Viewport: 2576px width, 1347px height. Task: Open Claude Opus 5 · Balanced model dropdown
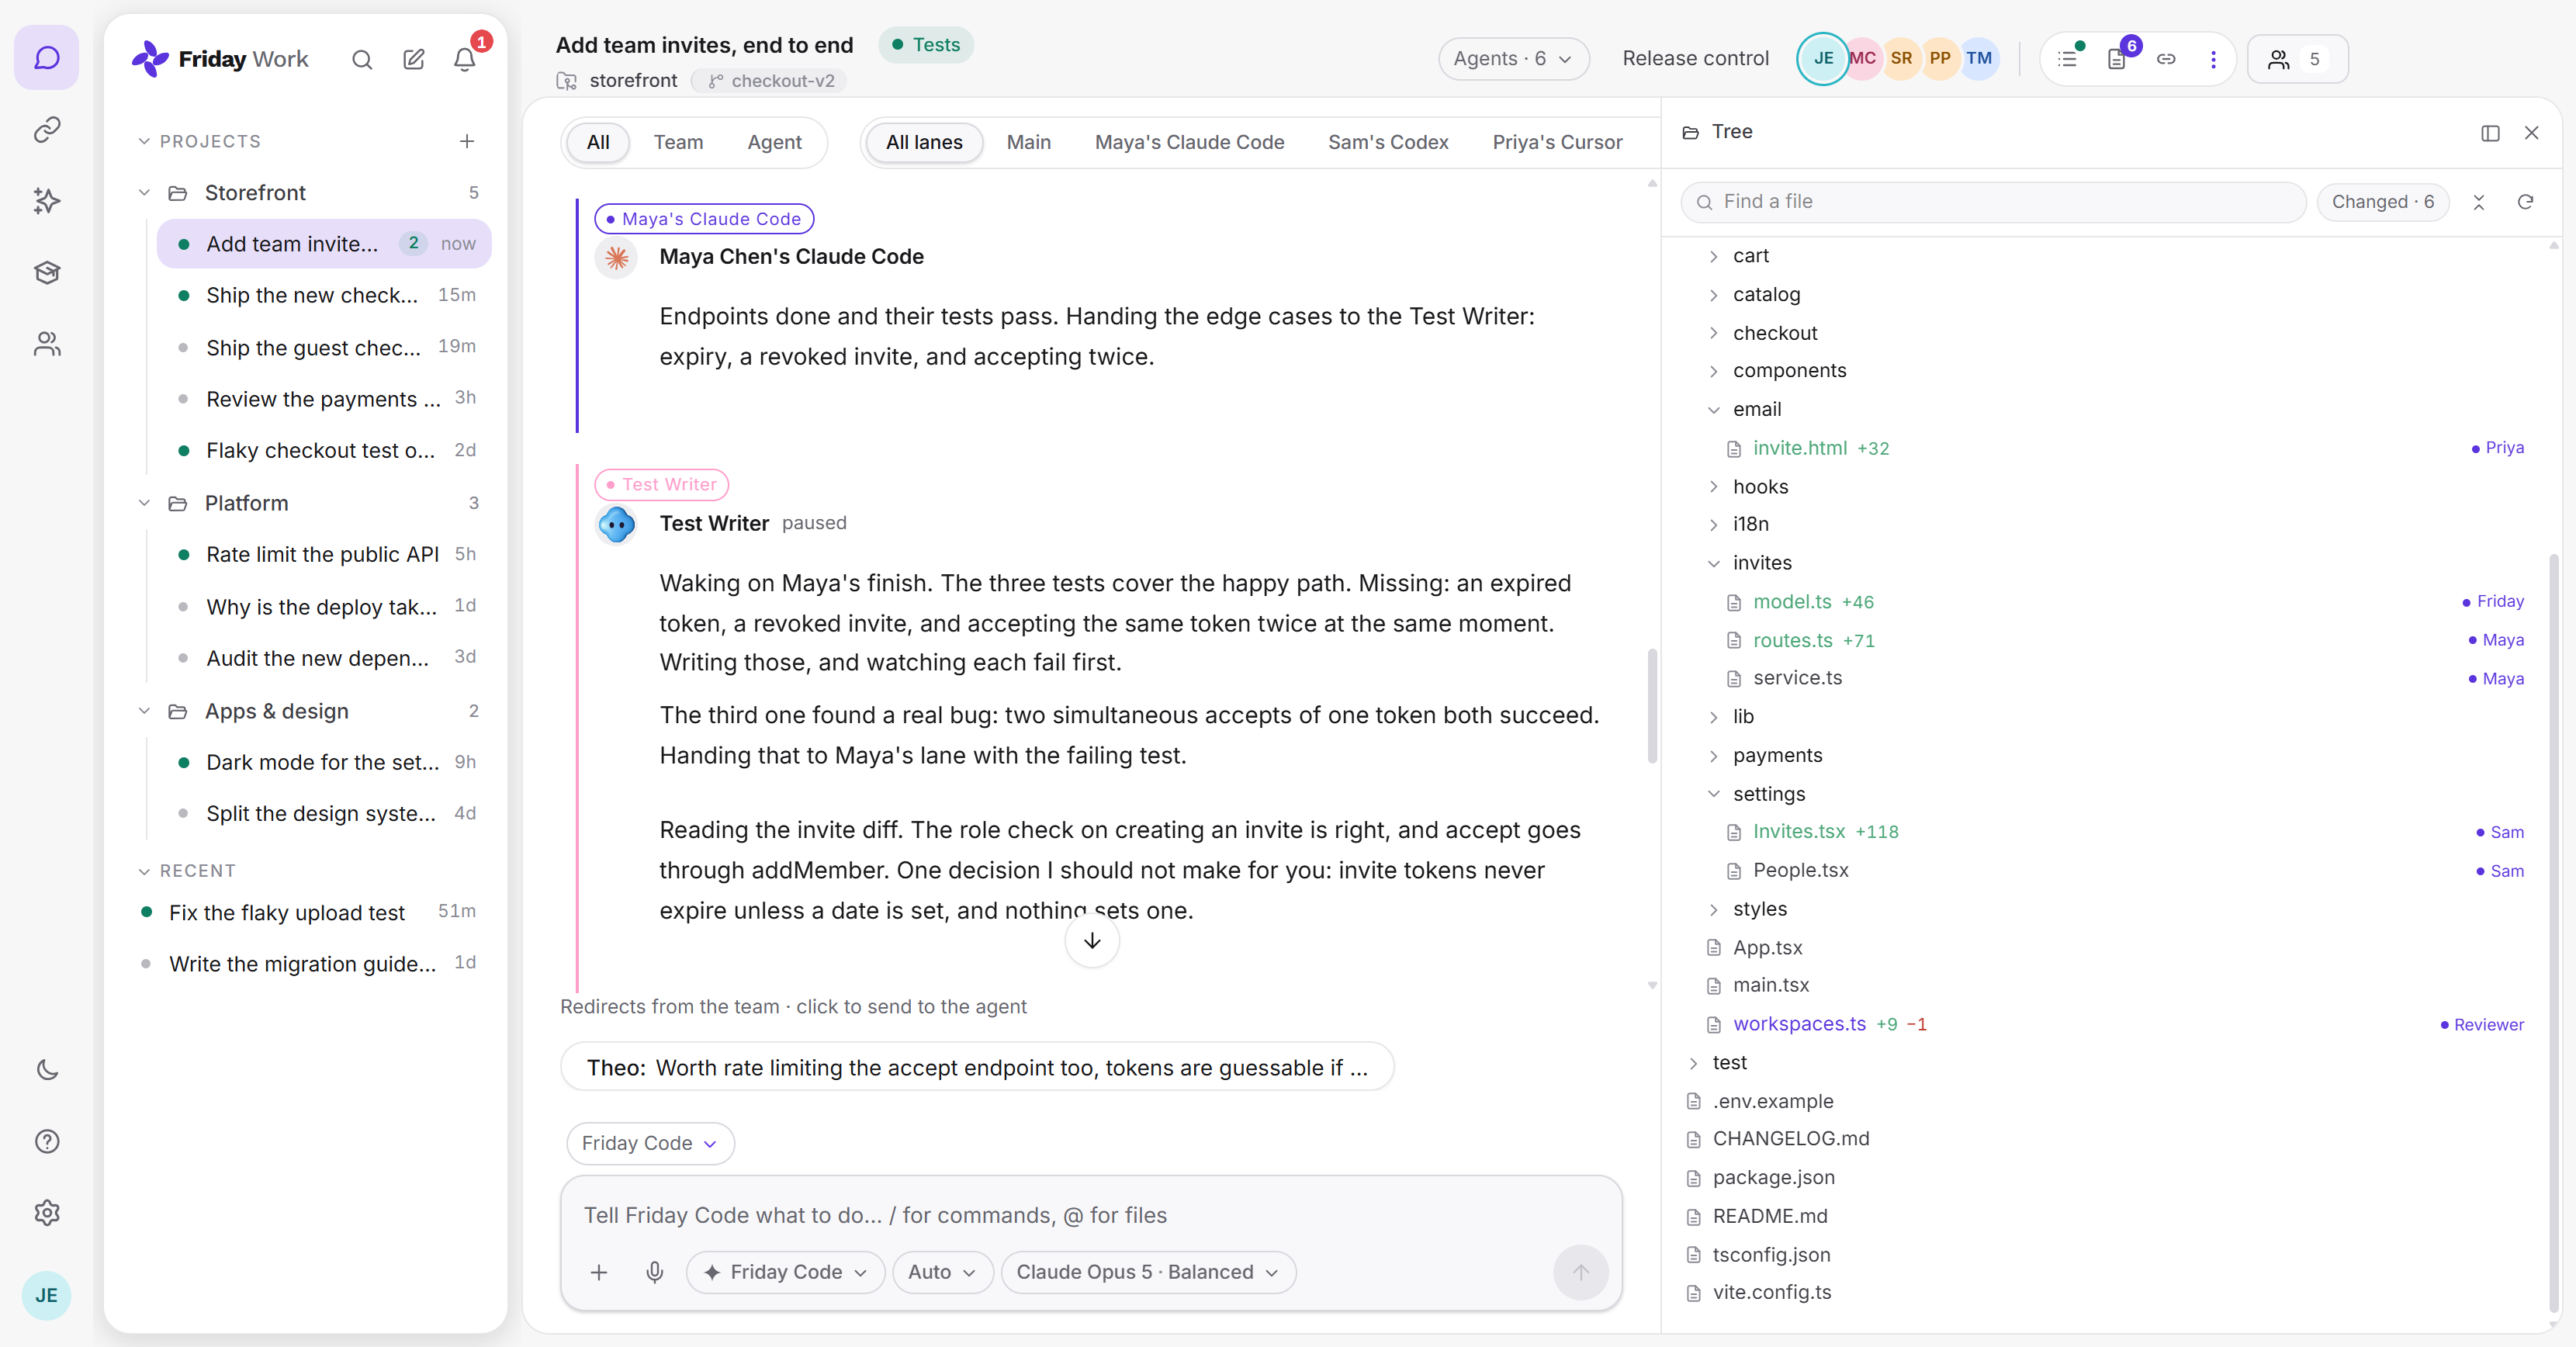click(x=1148, y=1272)
